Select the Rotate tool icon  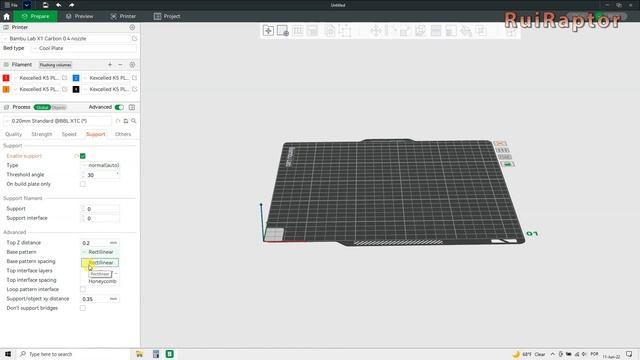point(390,31)
